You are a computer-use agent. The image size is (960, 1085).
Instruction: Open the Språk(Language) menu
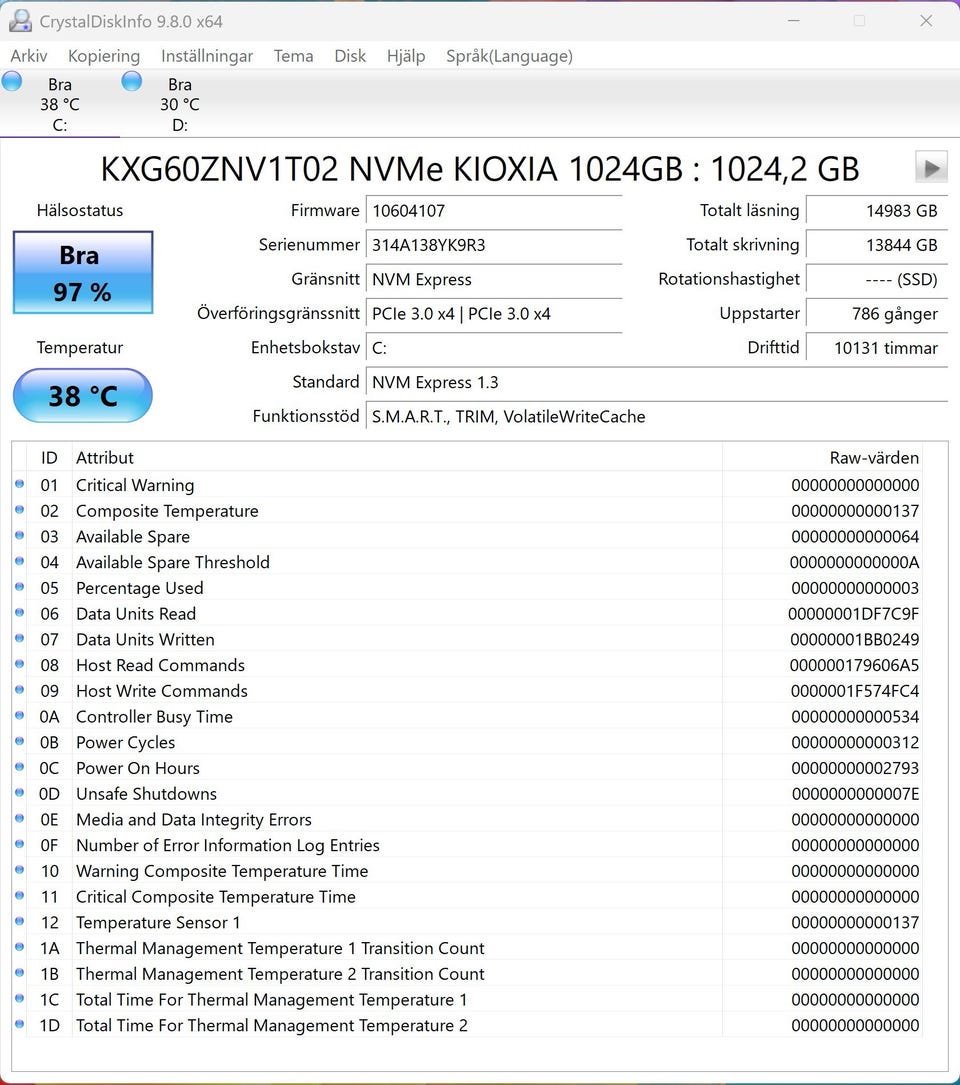[x=509, y=56]
